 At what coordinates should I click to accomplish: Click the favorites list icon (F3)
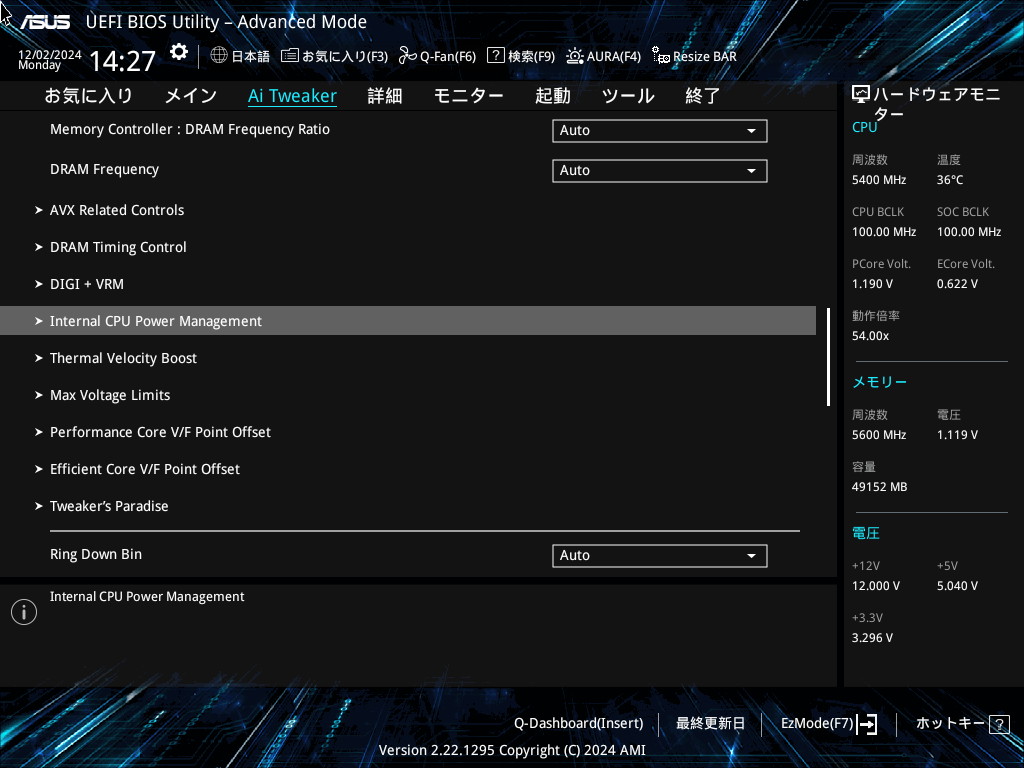pos(290,56)
